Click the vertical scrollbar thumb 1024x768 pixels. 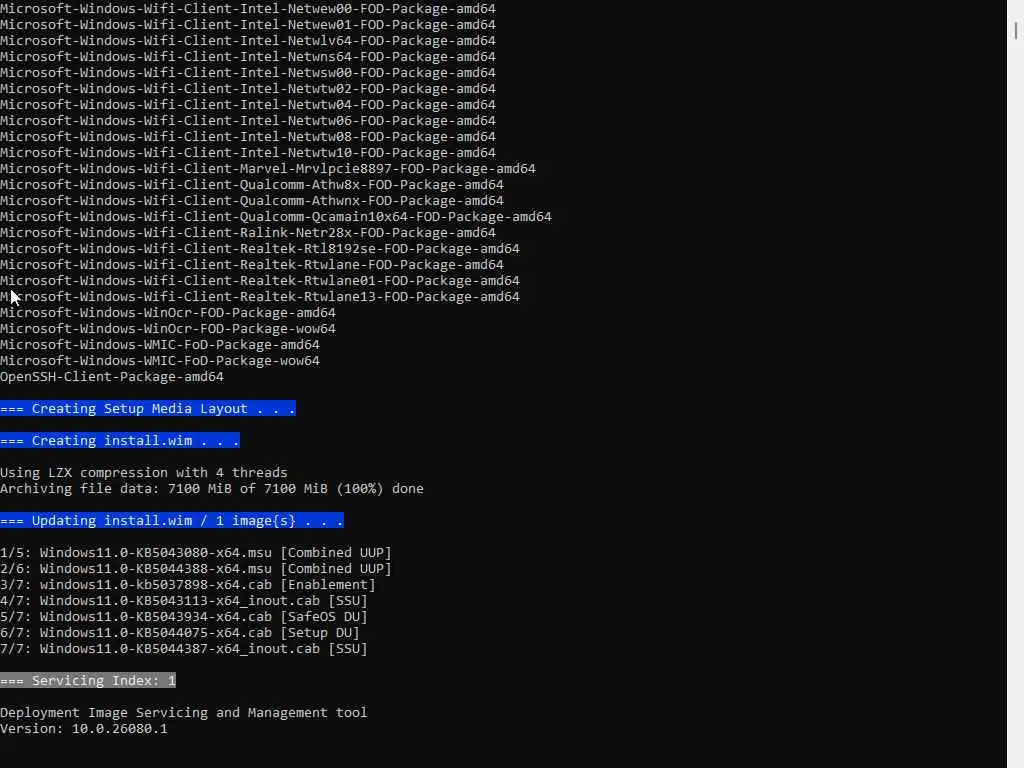click(x=1016, y=30)
